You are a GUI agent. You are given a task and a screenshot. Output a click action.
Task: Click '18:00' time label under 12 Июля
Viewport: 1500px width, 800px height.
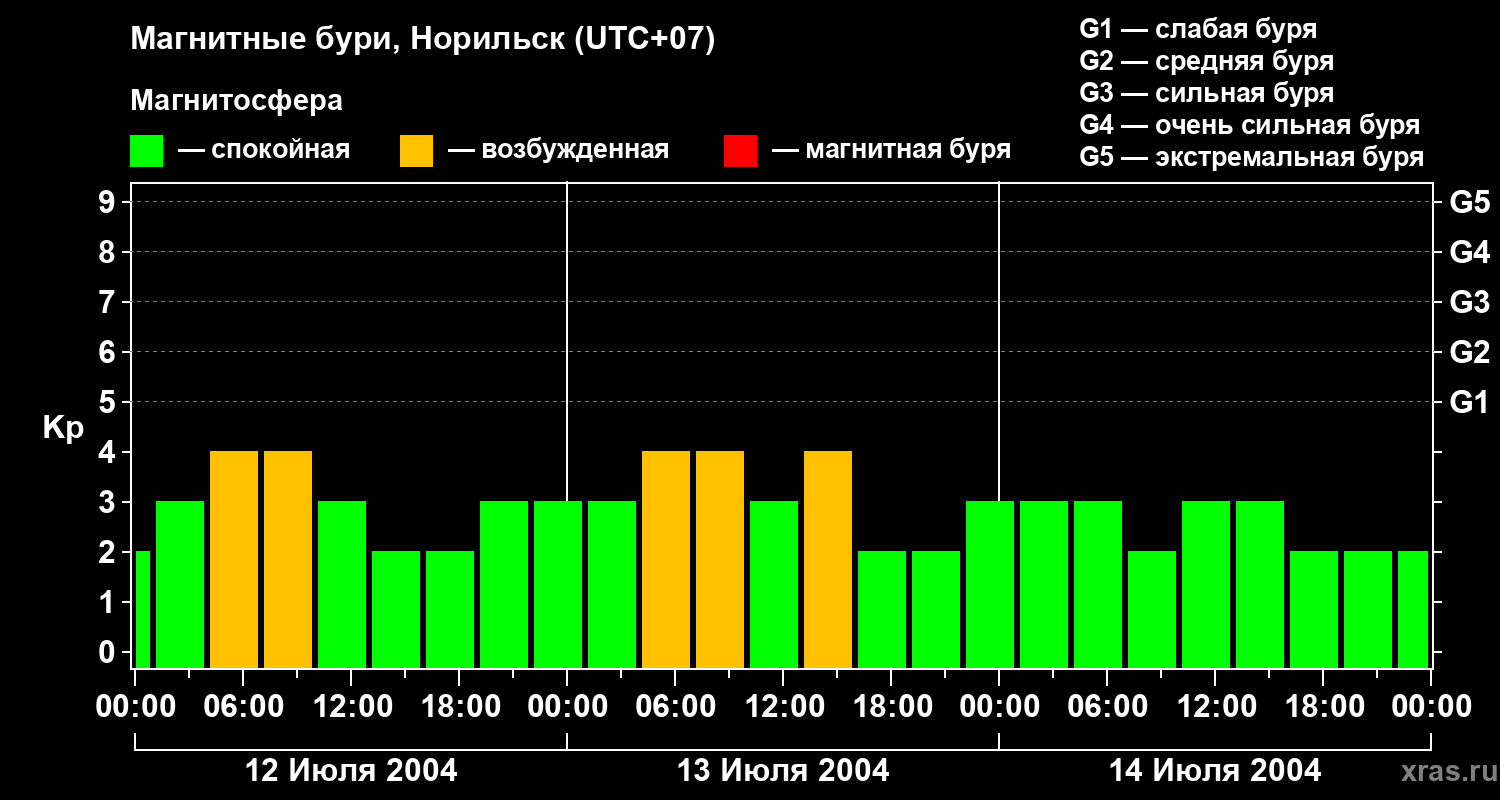click(459, 707)
